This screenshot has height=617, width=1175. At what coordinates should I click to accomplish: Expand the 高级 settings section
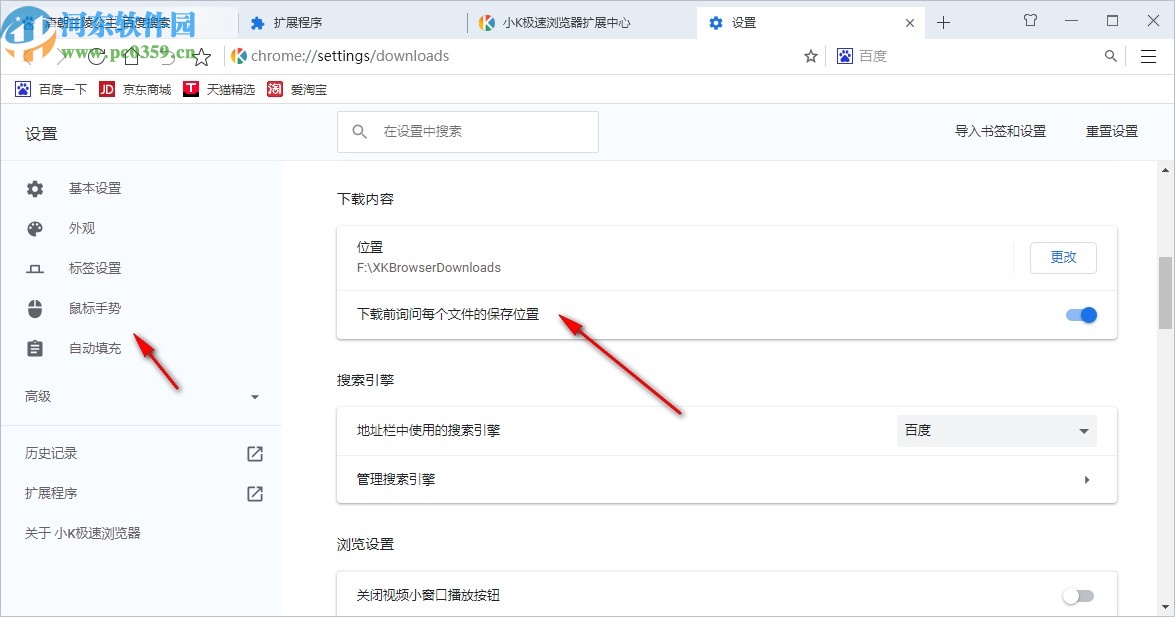(x=254, y=396)
